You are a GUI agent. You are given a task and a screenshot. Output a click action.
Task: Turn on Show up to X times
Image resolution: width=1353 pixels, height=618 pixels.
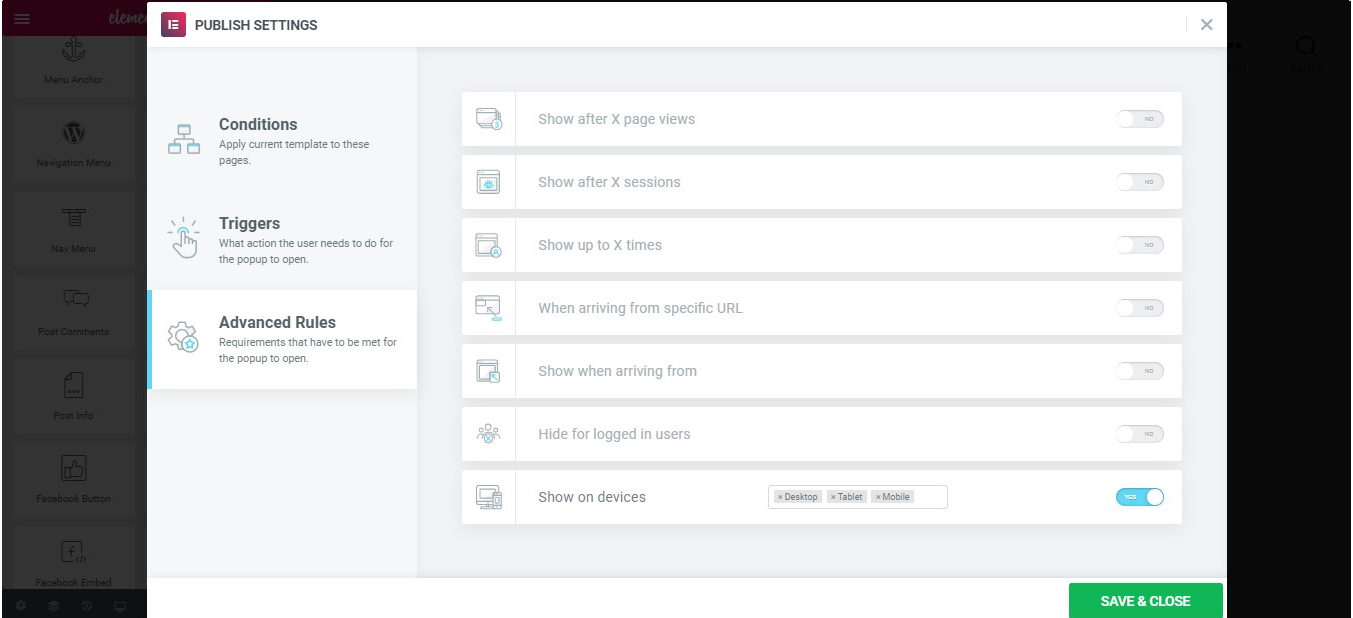click(x=1140, y=245)
